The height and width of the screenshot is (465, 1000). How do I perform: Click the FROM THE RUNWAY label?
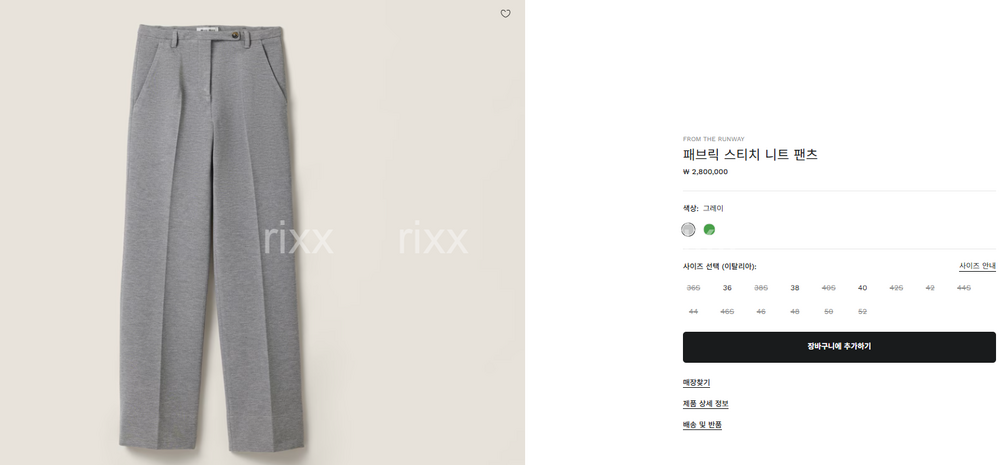point(713,139)
